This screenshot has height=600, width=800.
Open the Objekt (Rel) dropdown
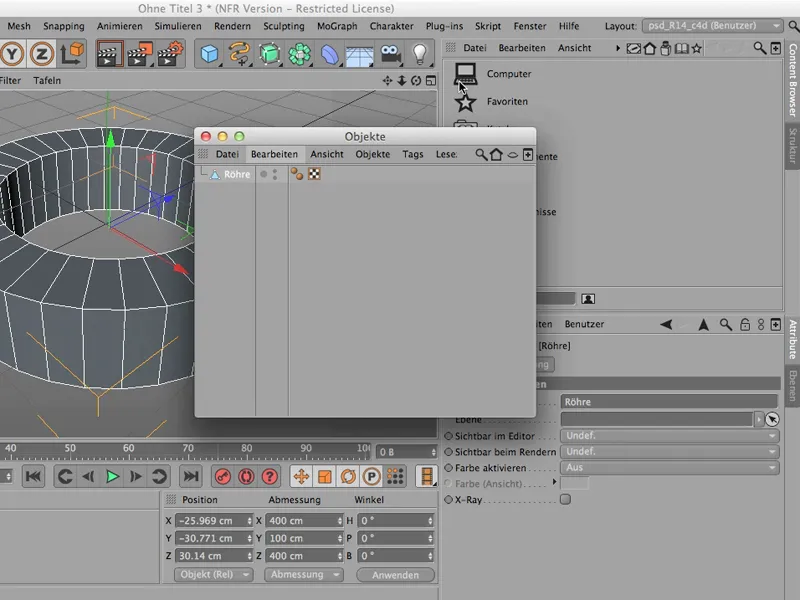pyautogui.click(x=212, y=575)
